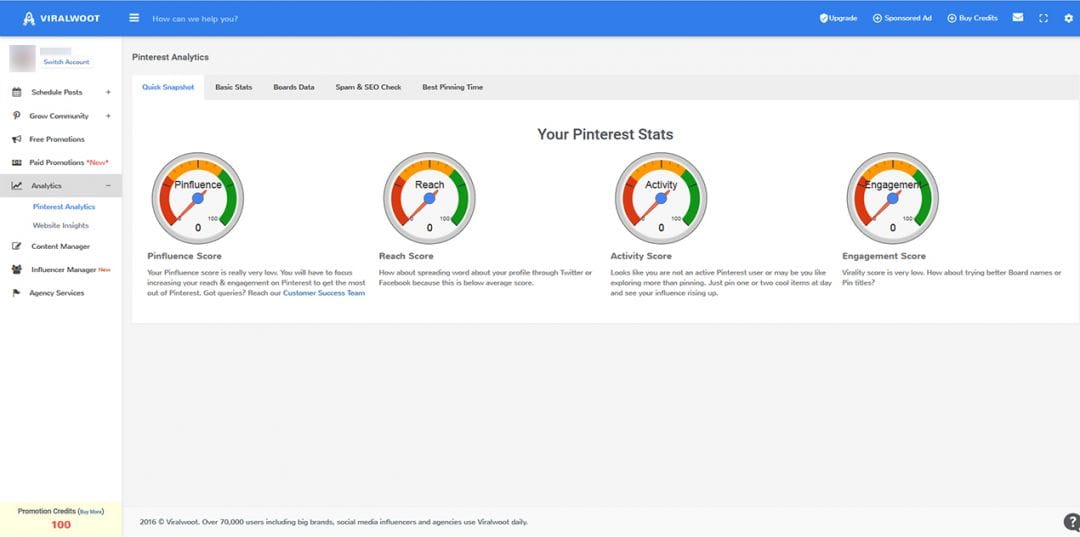Select Website Insights submenu item

point(61,225)
